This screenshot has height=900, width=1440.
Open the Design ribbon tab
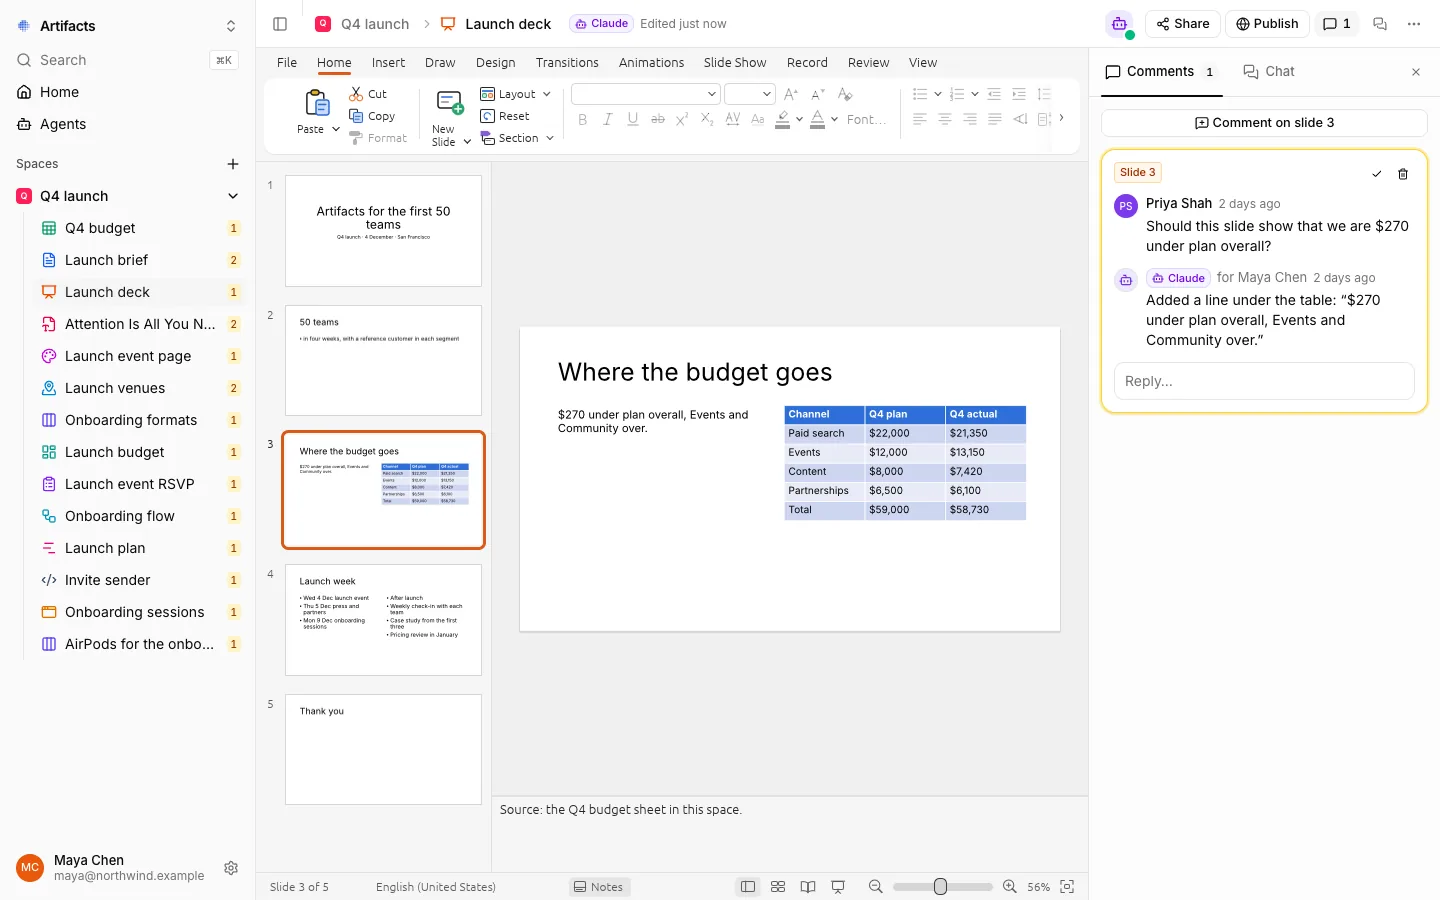click(495, 63)
